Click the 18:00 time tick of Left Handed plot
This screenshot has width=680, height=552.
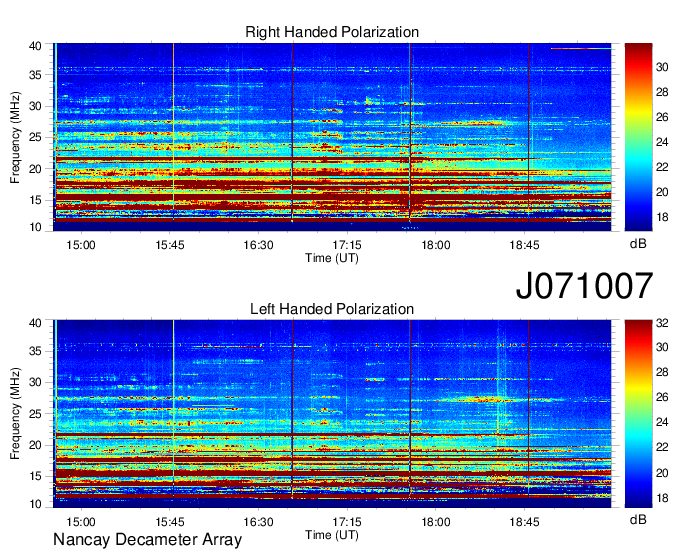click(x=436, y=522)
